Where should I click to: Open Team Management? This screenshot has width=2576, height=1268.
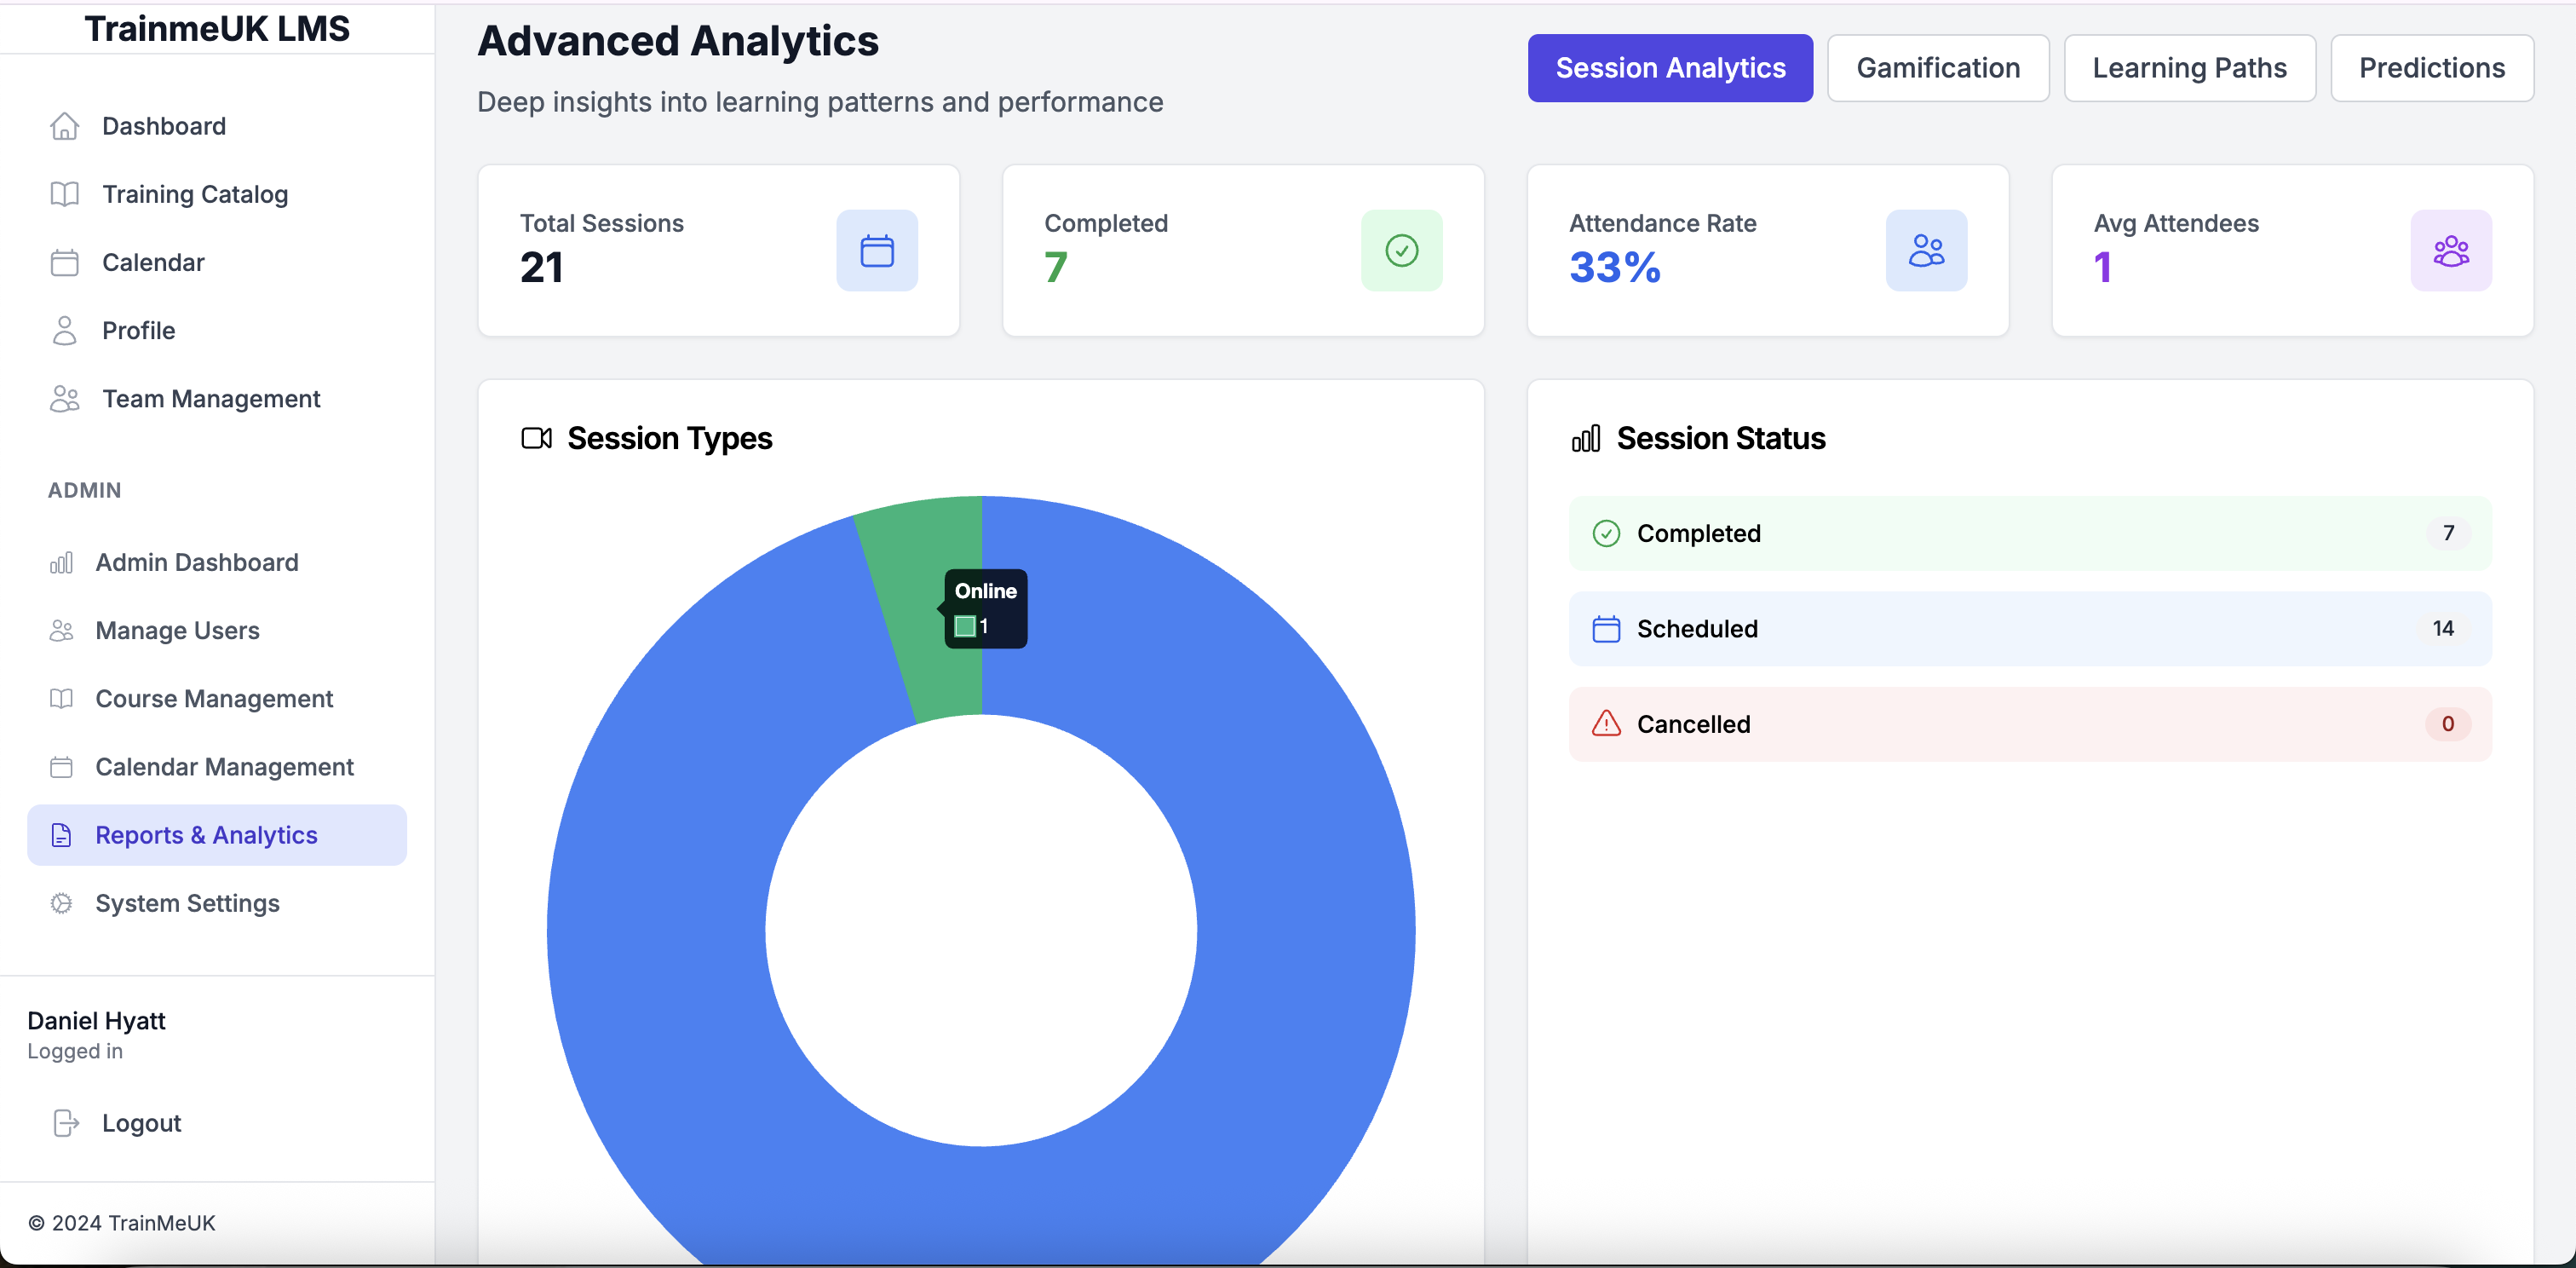pyautogui.click(x=217, y=398)
